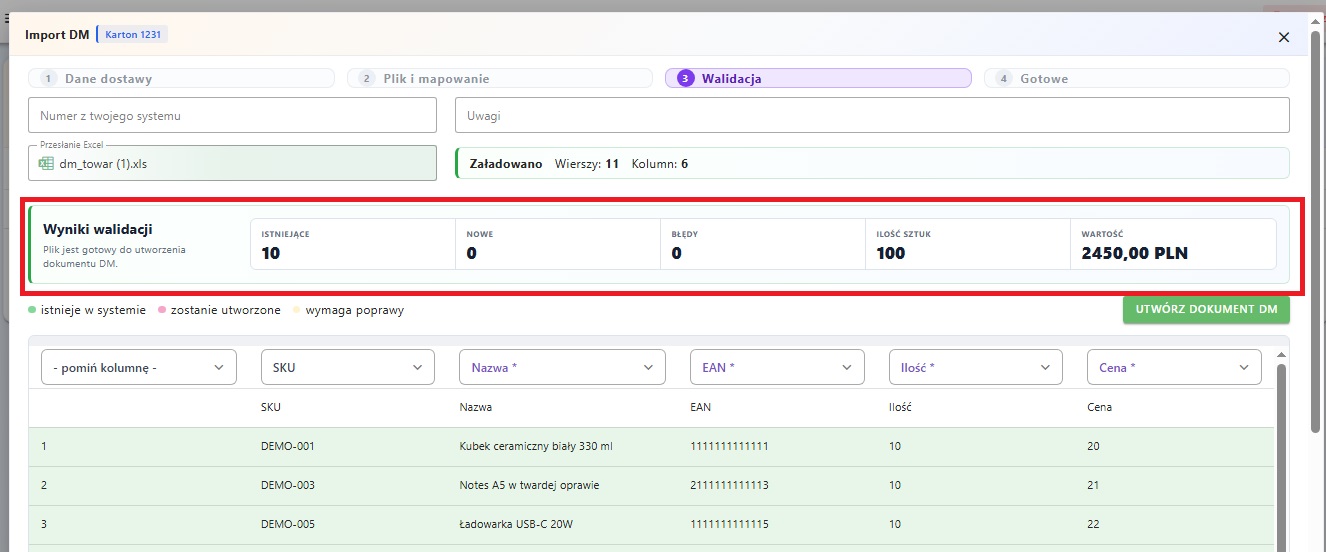The height and width of the screenshot is (552, 1326).
Task: Select step 3 Walidacja
Action: pyautogui.click(x=818, y=78)
